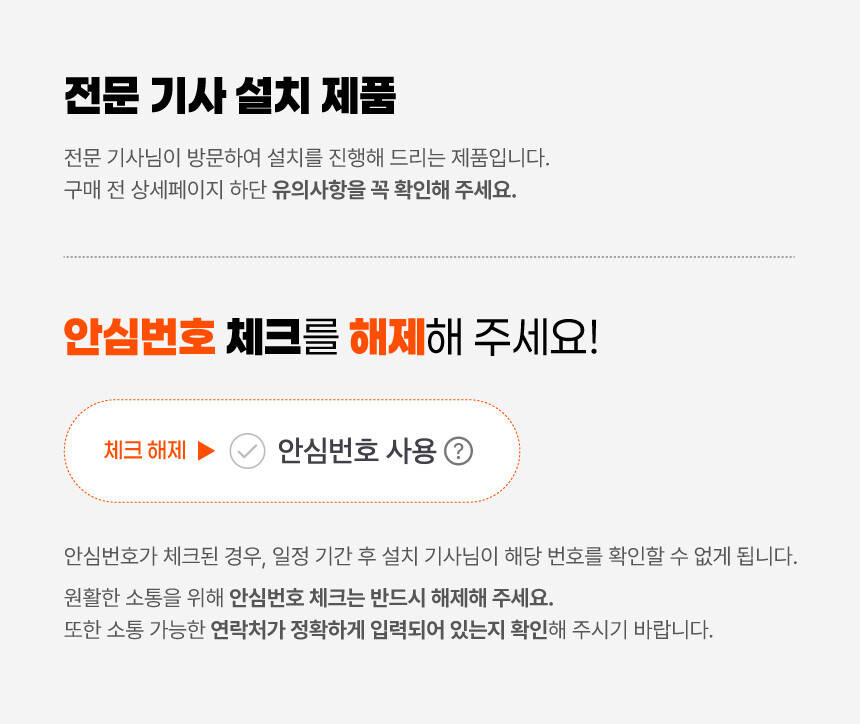Click the text 해 주시기 바랍니다
This screenshot has width=860, height=724.
click(x=631, y=630)
